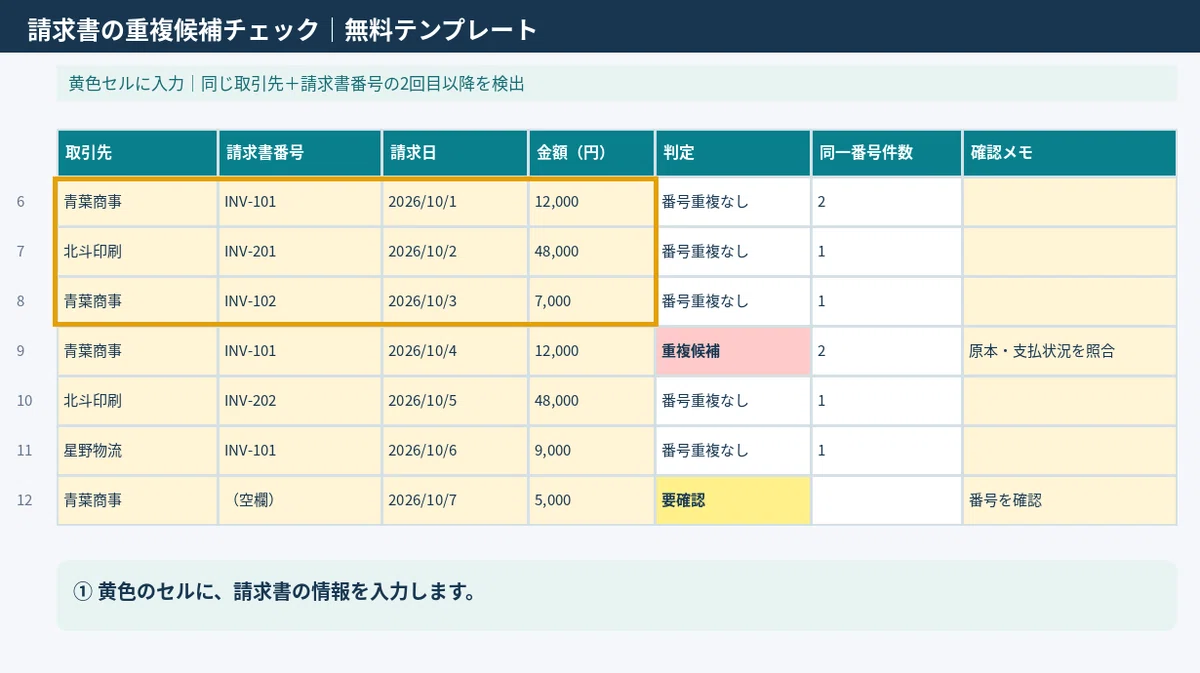Select the 5,000 amount cell
Screen dimensions: 1200x673
(591, 500)
